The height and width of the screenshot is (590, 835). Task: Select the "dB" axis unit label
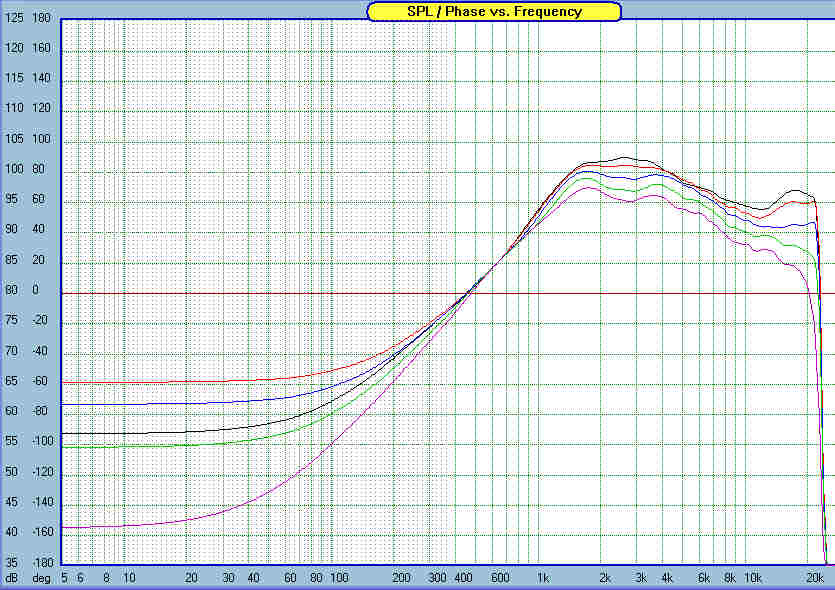pos(11,578)
